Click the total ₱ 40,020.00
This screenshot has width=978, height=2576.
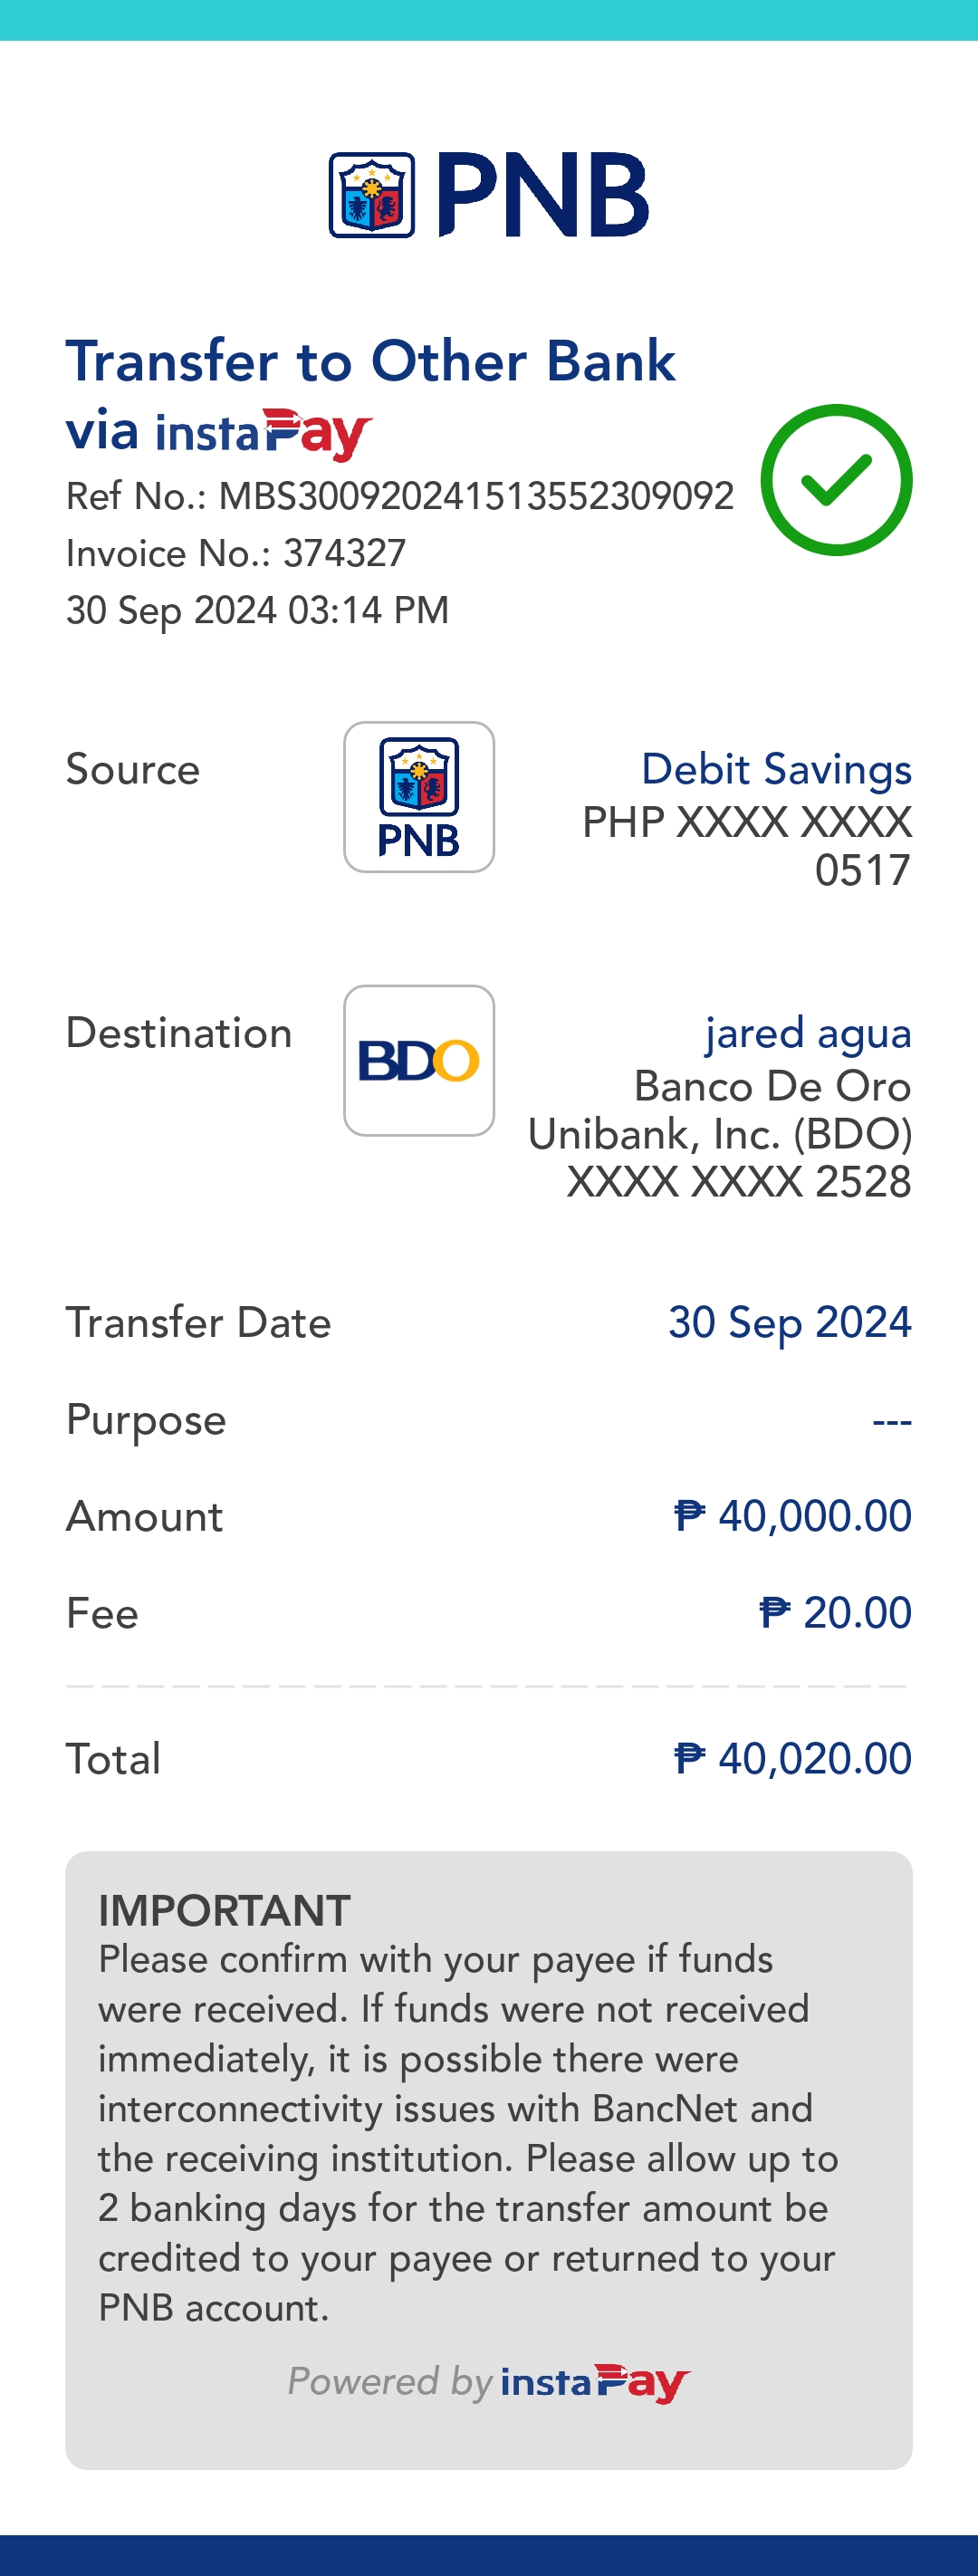click(792, 1759)
